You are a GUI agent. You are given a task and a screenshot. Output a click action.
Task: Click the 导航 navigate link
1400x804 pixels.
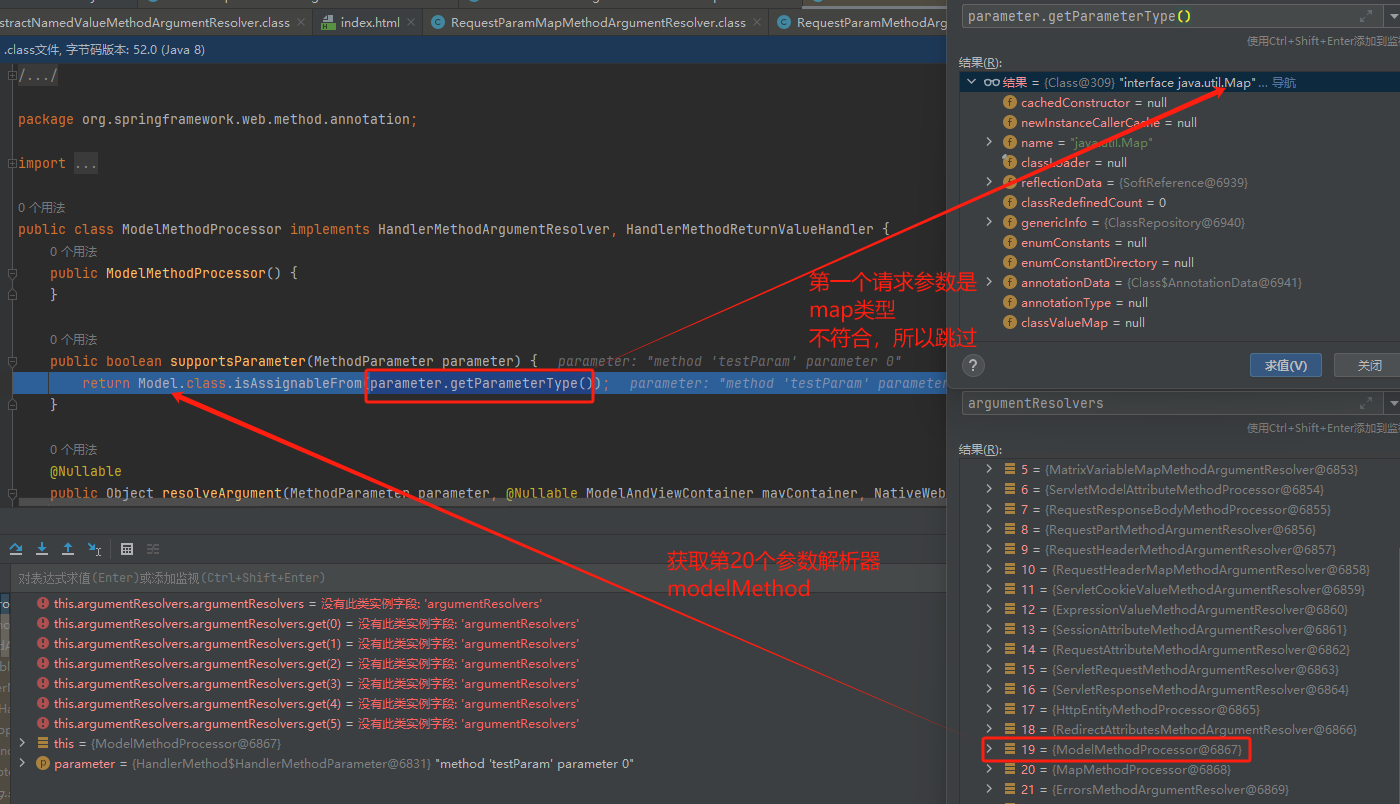1284,83
